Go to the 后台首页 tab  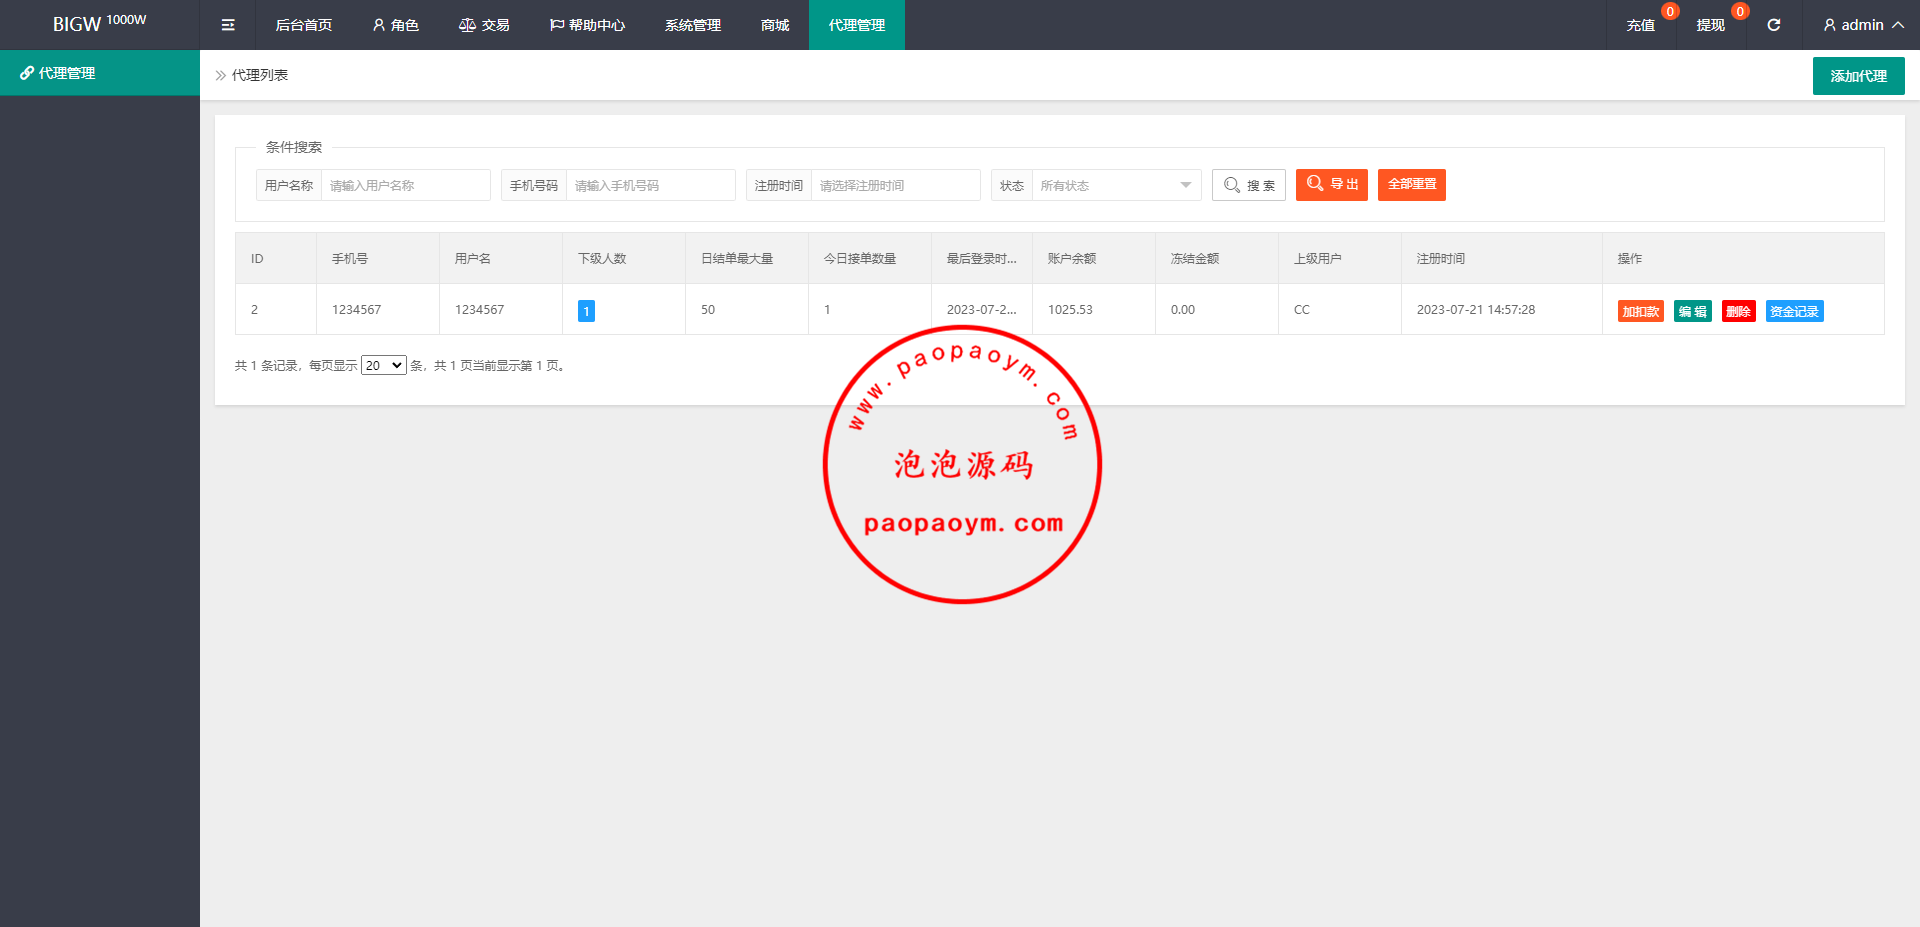tap(303, 25)
